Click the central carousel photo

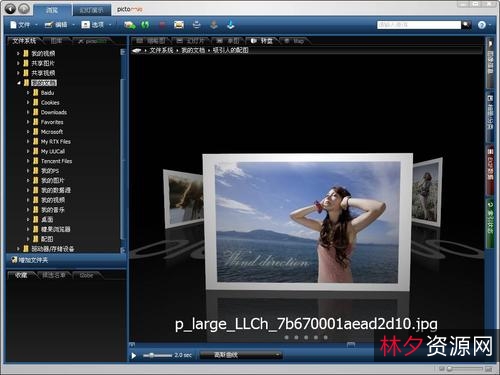point(307,222)
